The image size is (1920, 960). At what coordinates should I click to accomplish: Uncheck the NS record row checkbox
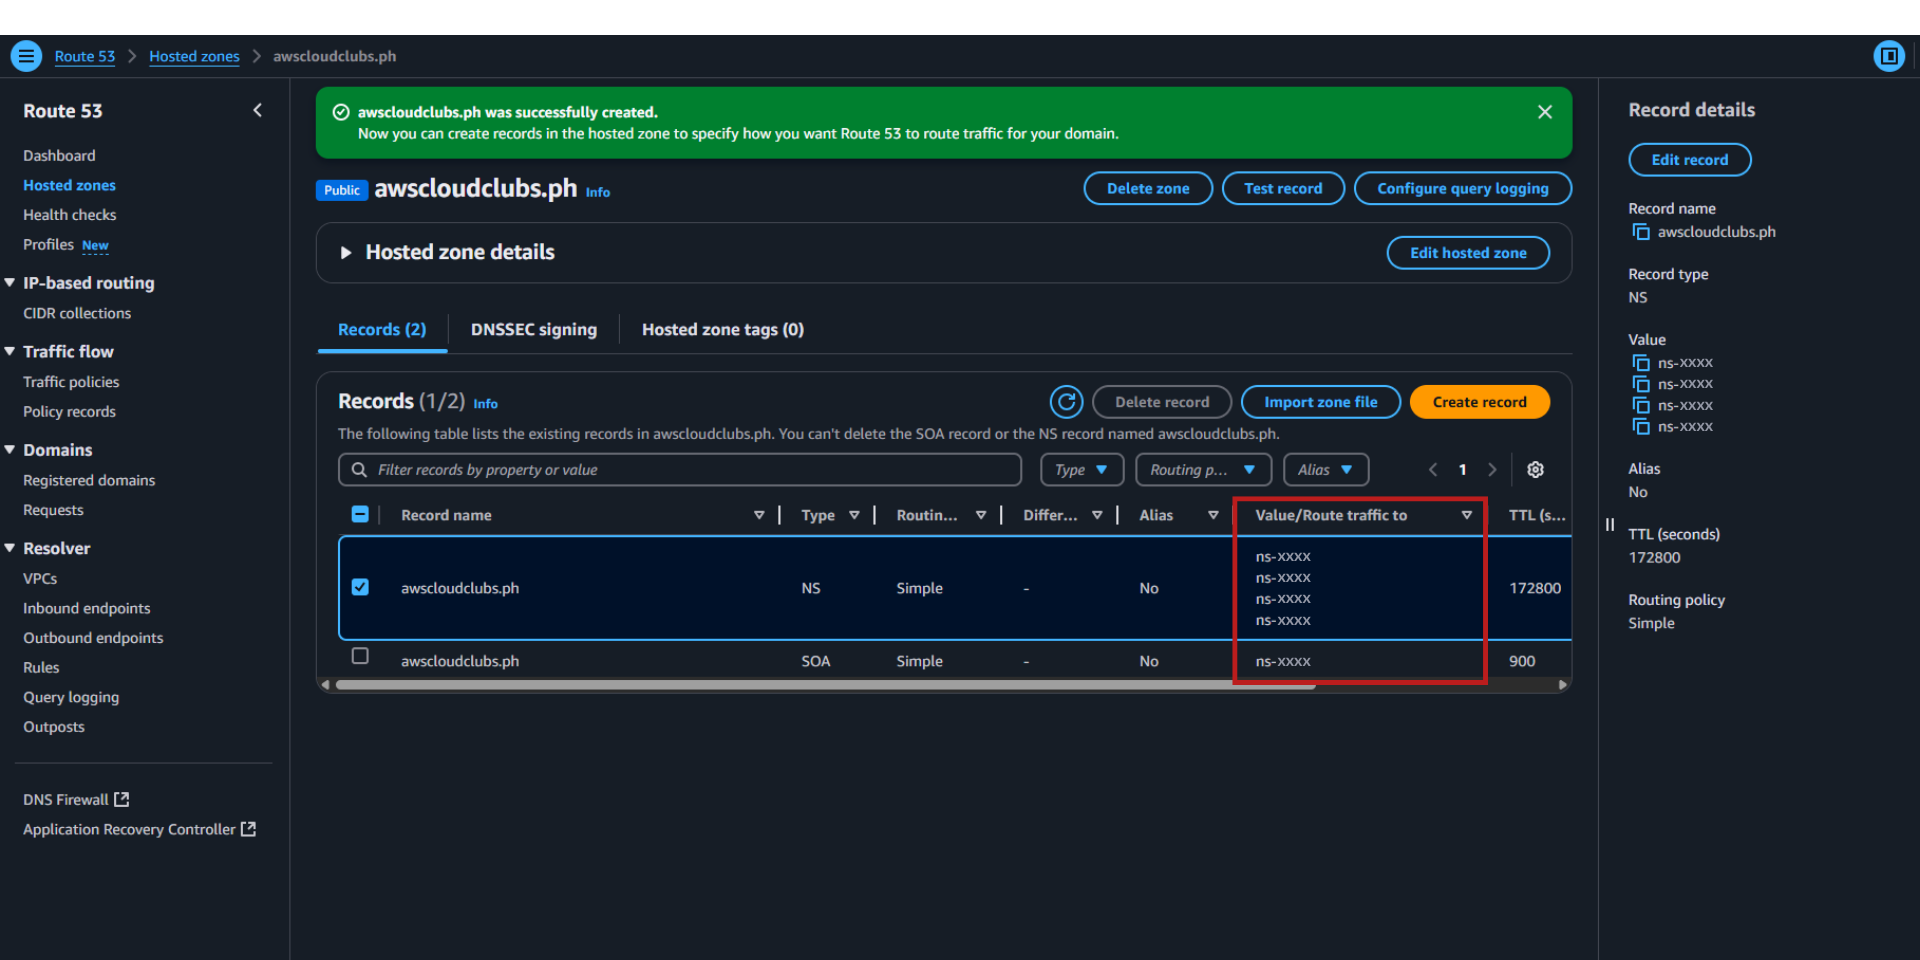click(x=360, y=587)
